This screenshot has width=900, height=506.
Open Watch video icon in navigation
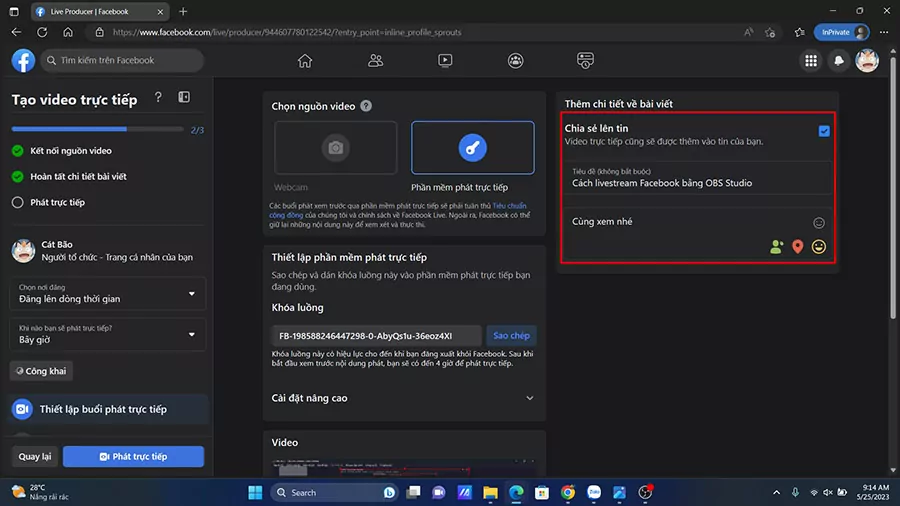tap(445, 60)
